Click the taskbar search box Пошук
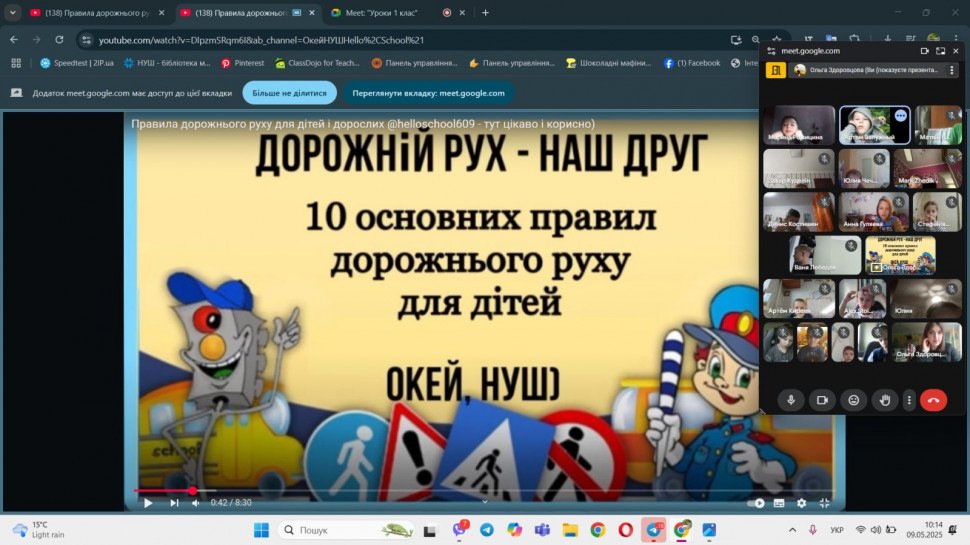Image resolution: width=970 pixels, height=545 pixels. (347, 530)
